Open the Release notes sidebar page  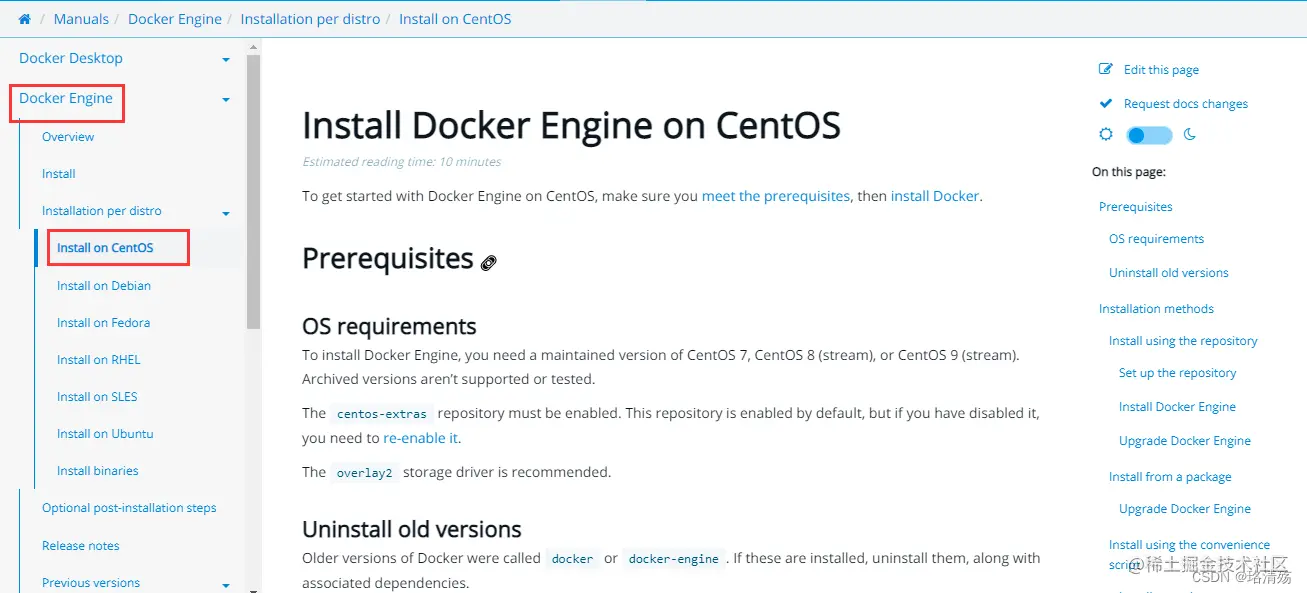click(x=81, y=546)
